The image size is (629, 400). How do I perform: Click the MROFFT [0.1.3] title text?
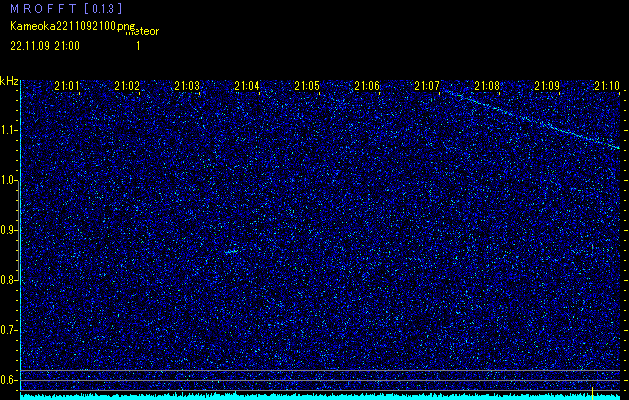coord(66,8)
